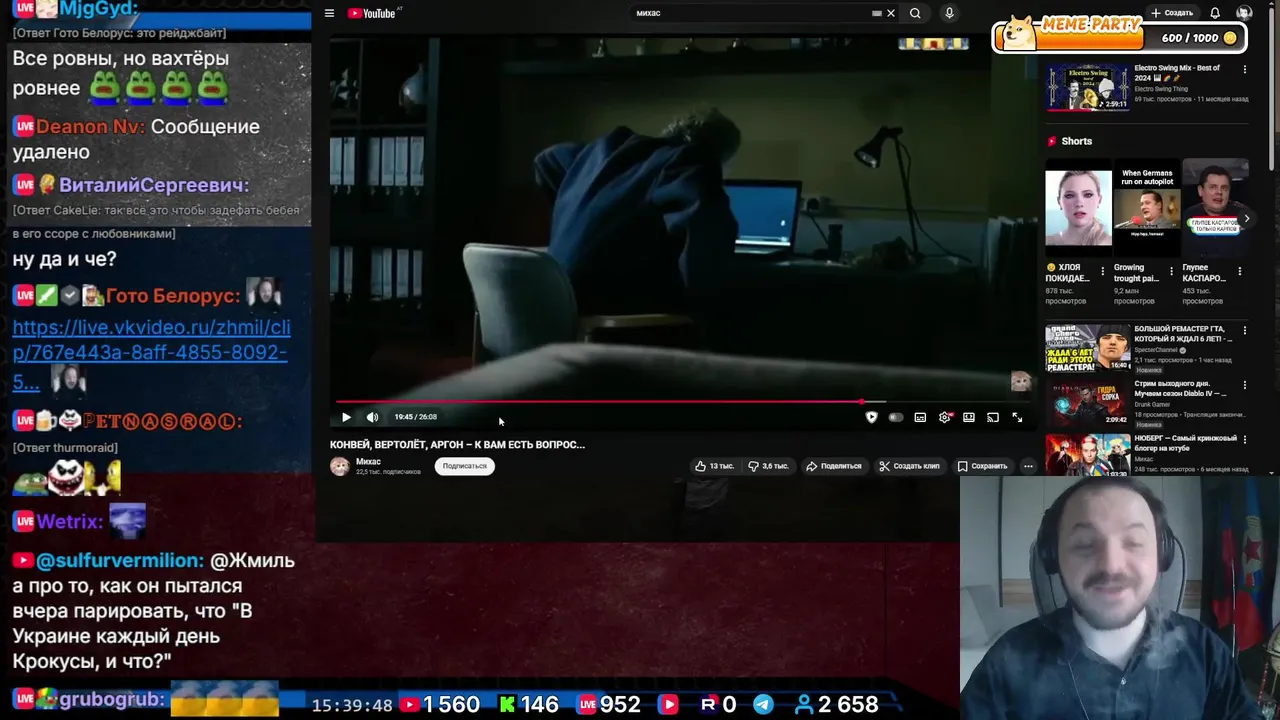Open НЮБЕРГ video thumbnail
Image resolution: width=1280 pixels, height=720 pixels.
coord(1087,455)
